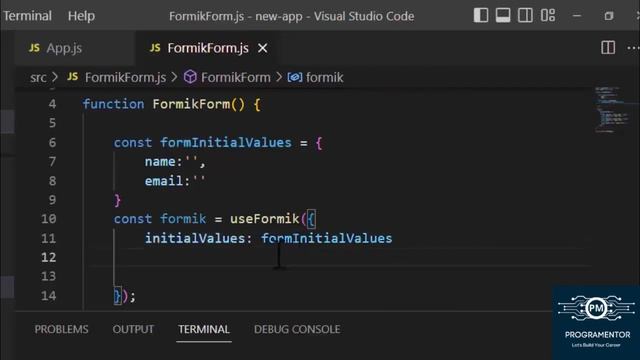Image resolution: width=640 pixels, height=360 pixels.
Task: Click 'formik' variable name on line 10
Action: click(x=183, y=219)
